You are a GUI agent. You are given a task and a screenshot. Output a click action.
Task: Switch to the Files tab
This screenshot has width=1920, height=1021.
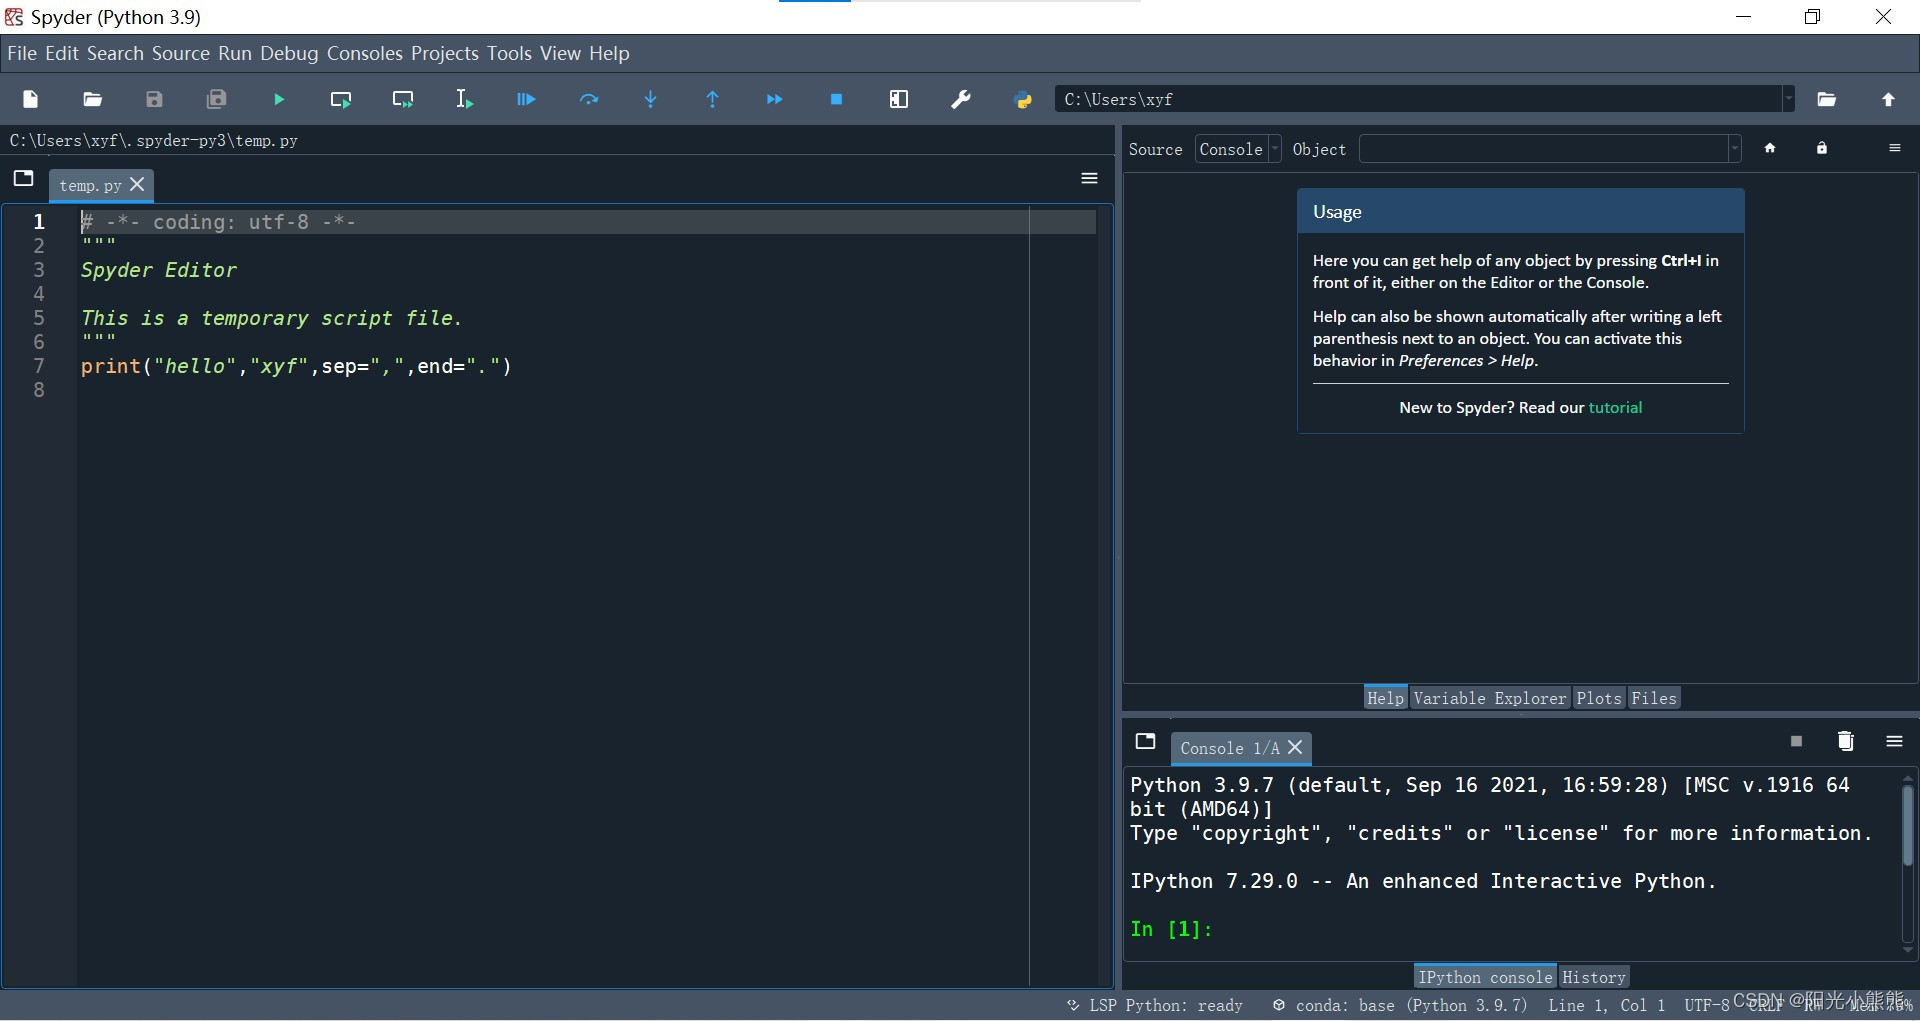[x=1654, y=698]
